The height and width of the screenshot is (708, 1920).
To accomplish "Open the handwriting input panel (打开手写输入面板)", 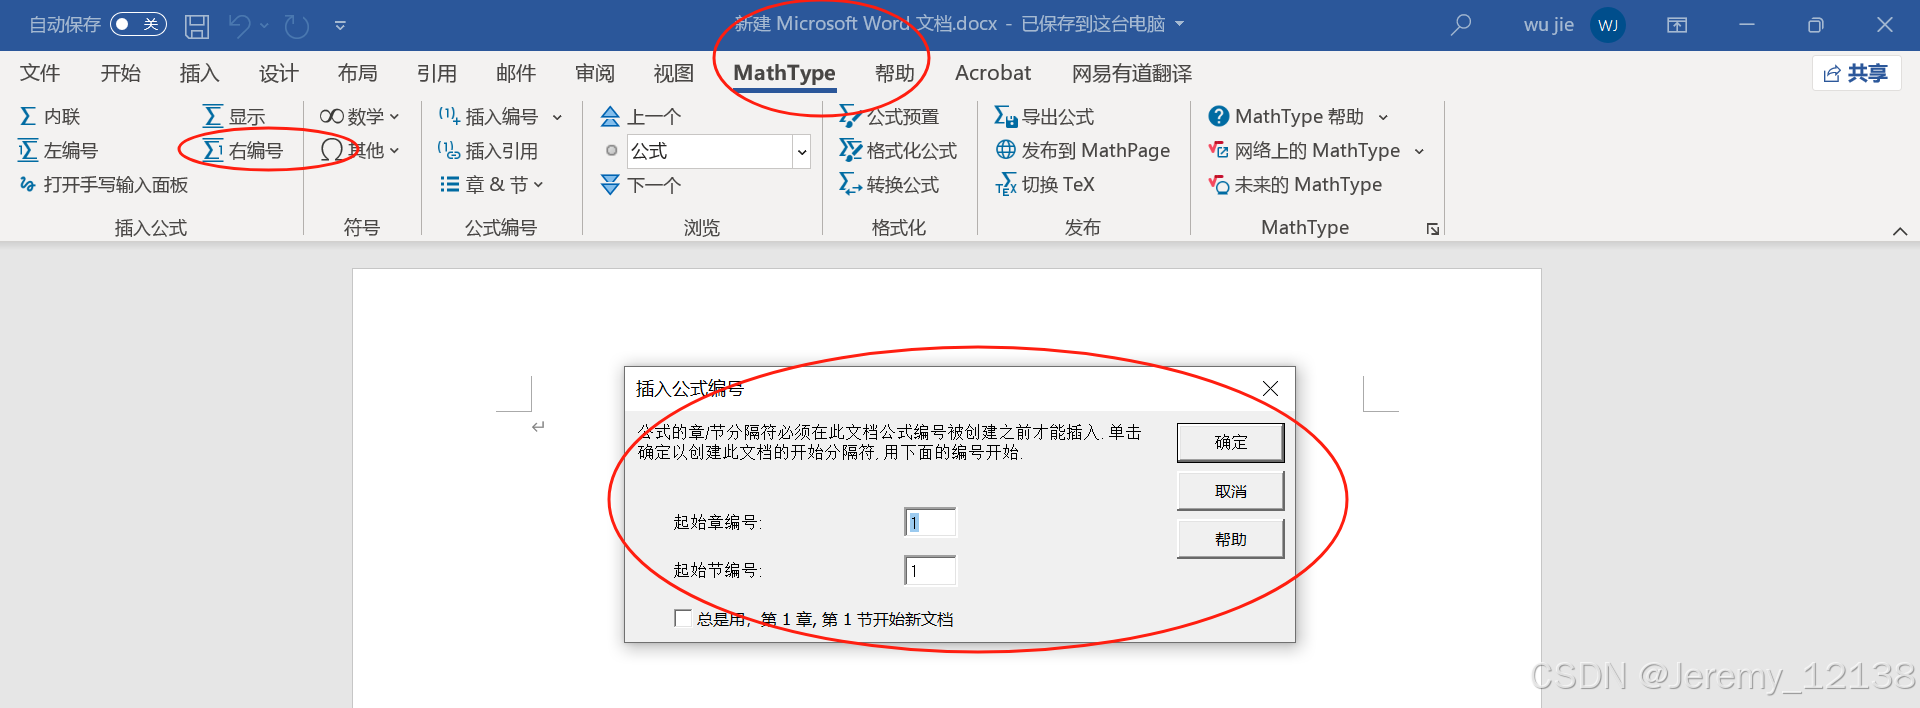I will (104, 185).
